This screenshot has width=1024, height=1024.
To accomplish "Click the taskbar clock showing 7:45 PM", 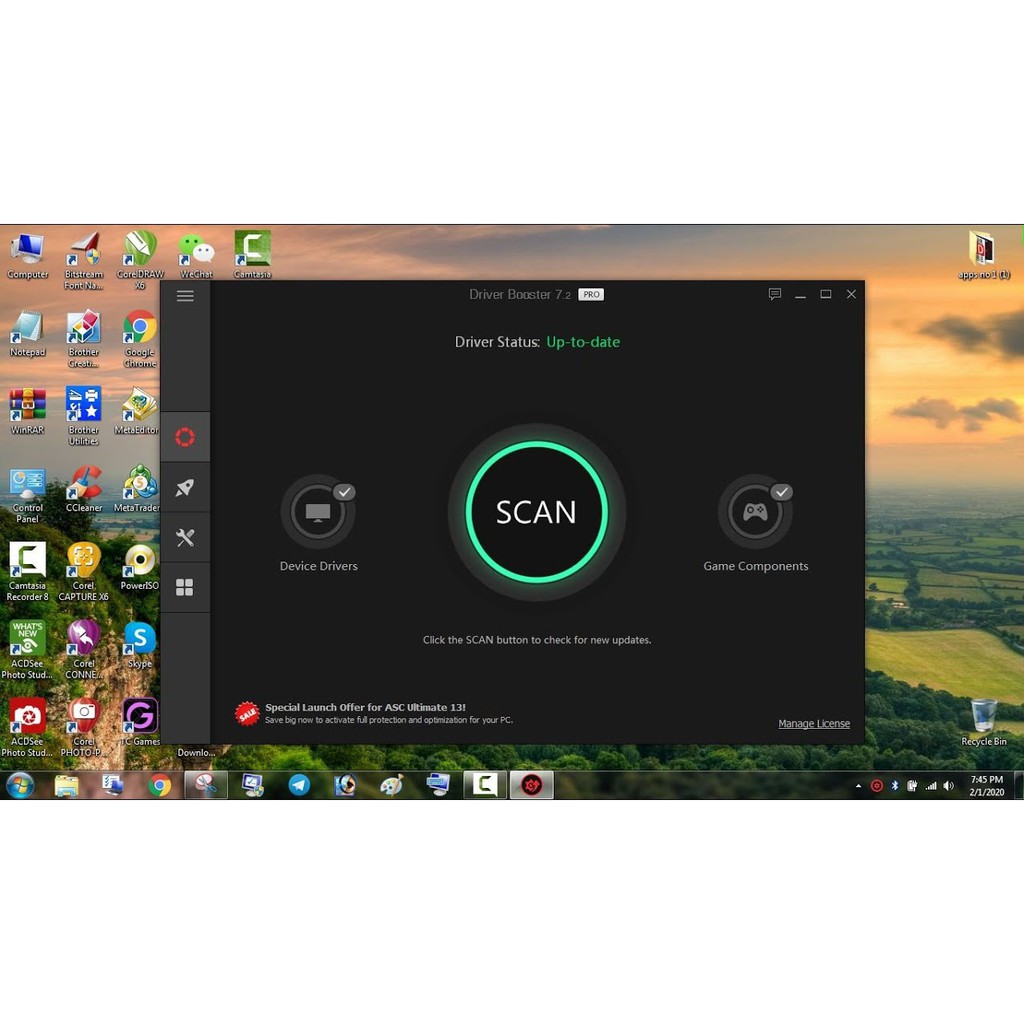I will pyautogui.click(x=986, y=785).
